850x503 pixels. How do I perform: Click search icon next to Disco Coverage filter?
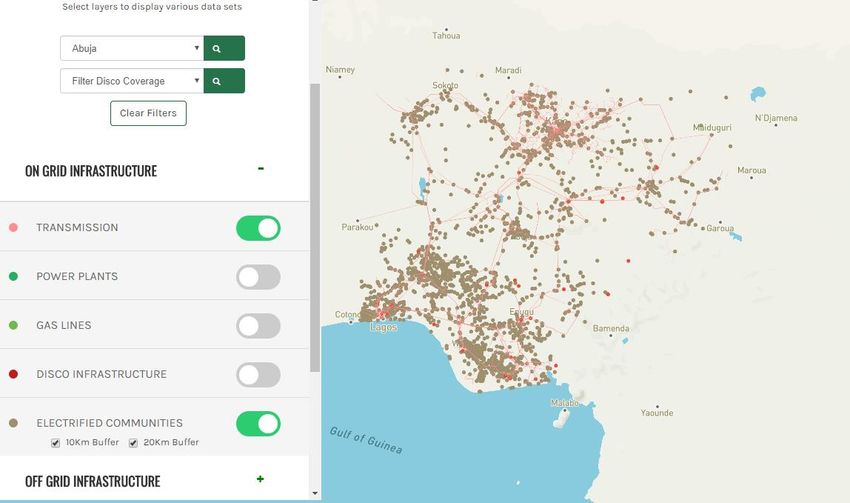[224, 81]
